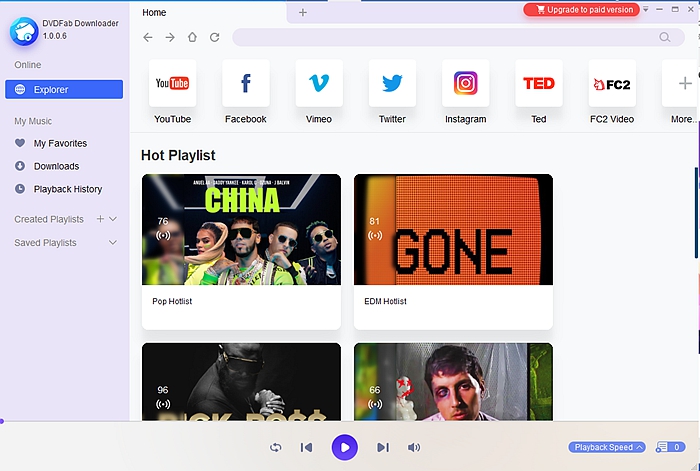This screenshot has width=700, height=471.
Task: Open Playback History
Action: point(68,189)
